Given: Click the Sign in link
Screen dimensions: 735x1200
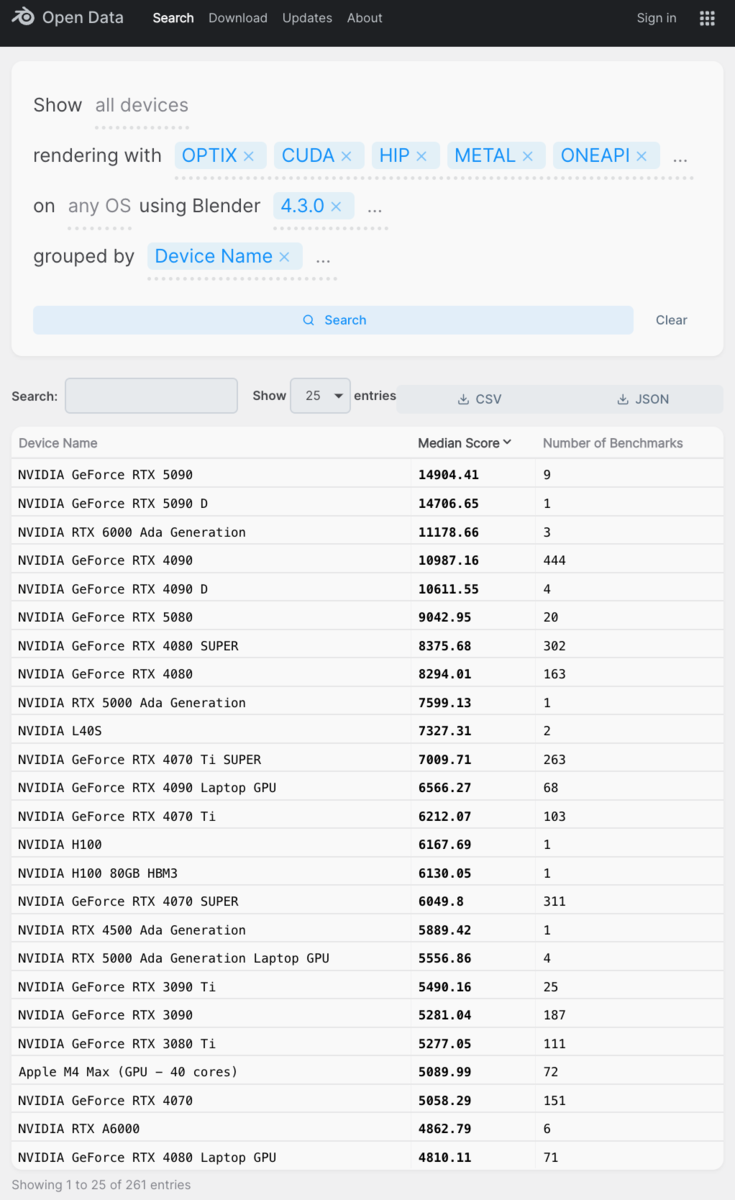Looking at the screenshot, I should [656, 18].
